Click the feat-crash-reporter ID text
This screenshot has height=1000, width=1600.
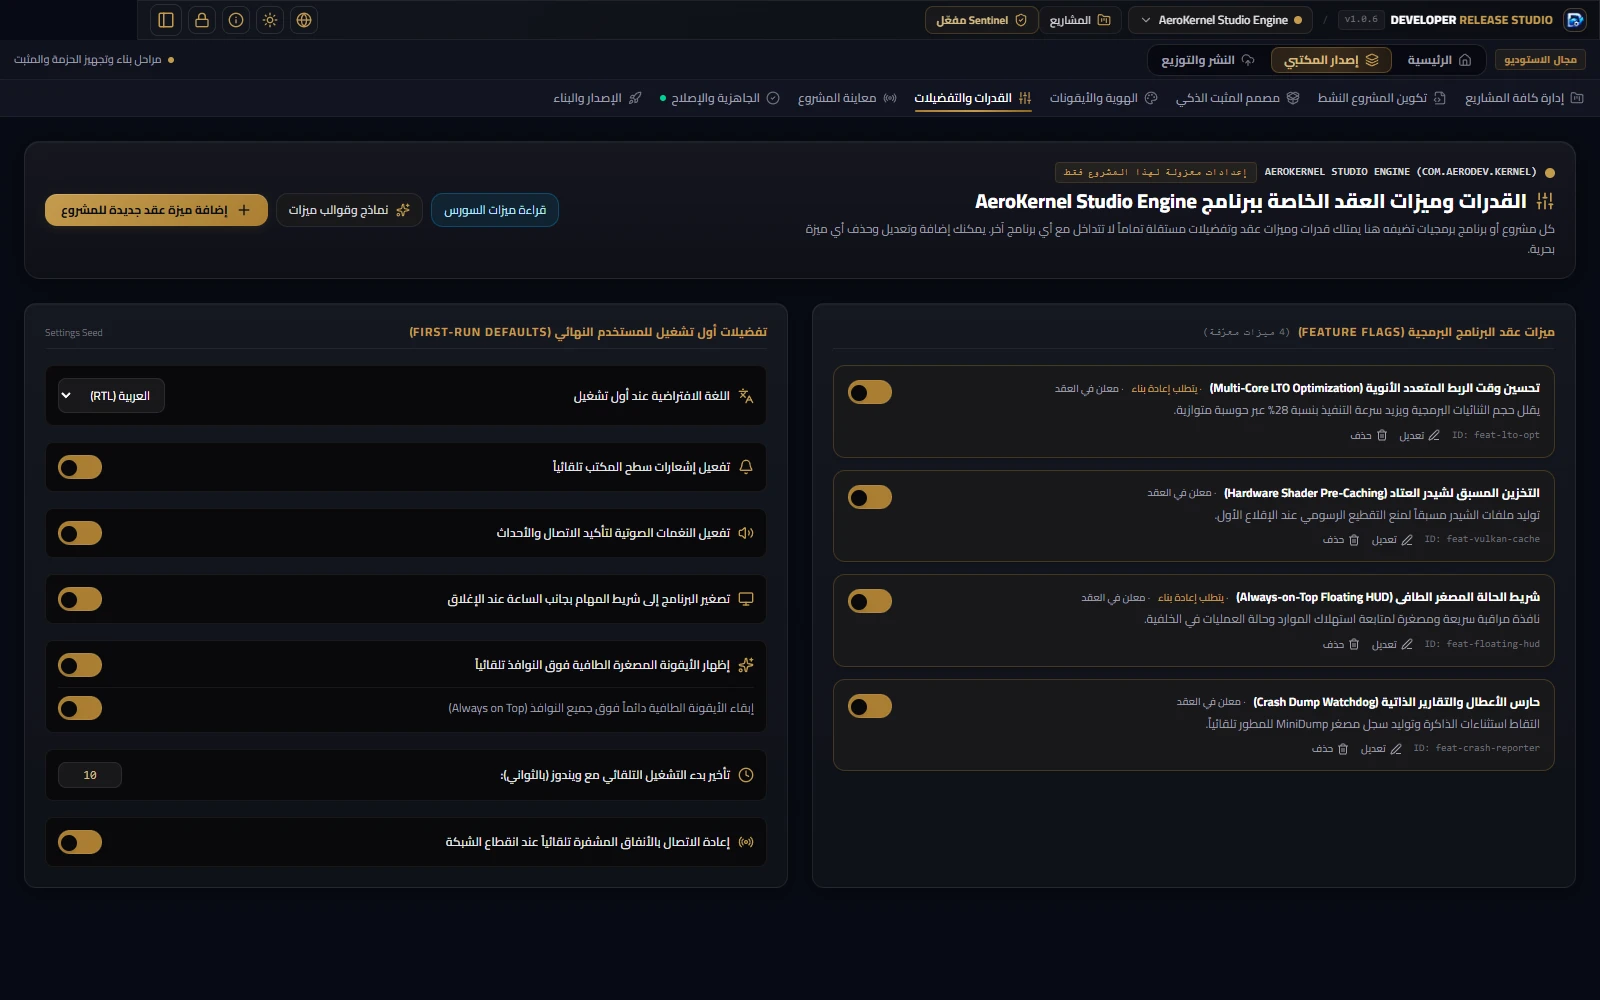click(1477, 748)
